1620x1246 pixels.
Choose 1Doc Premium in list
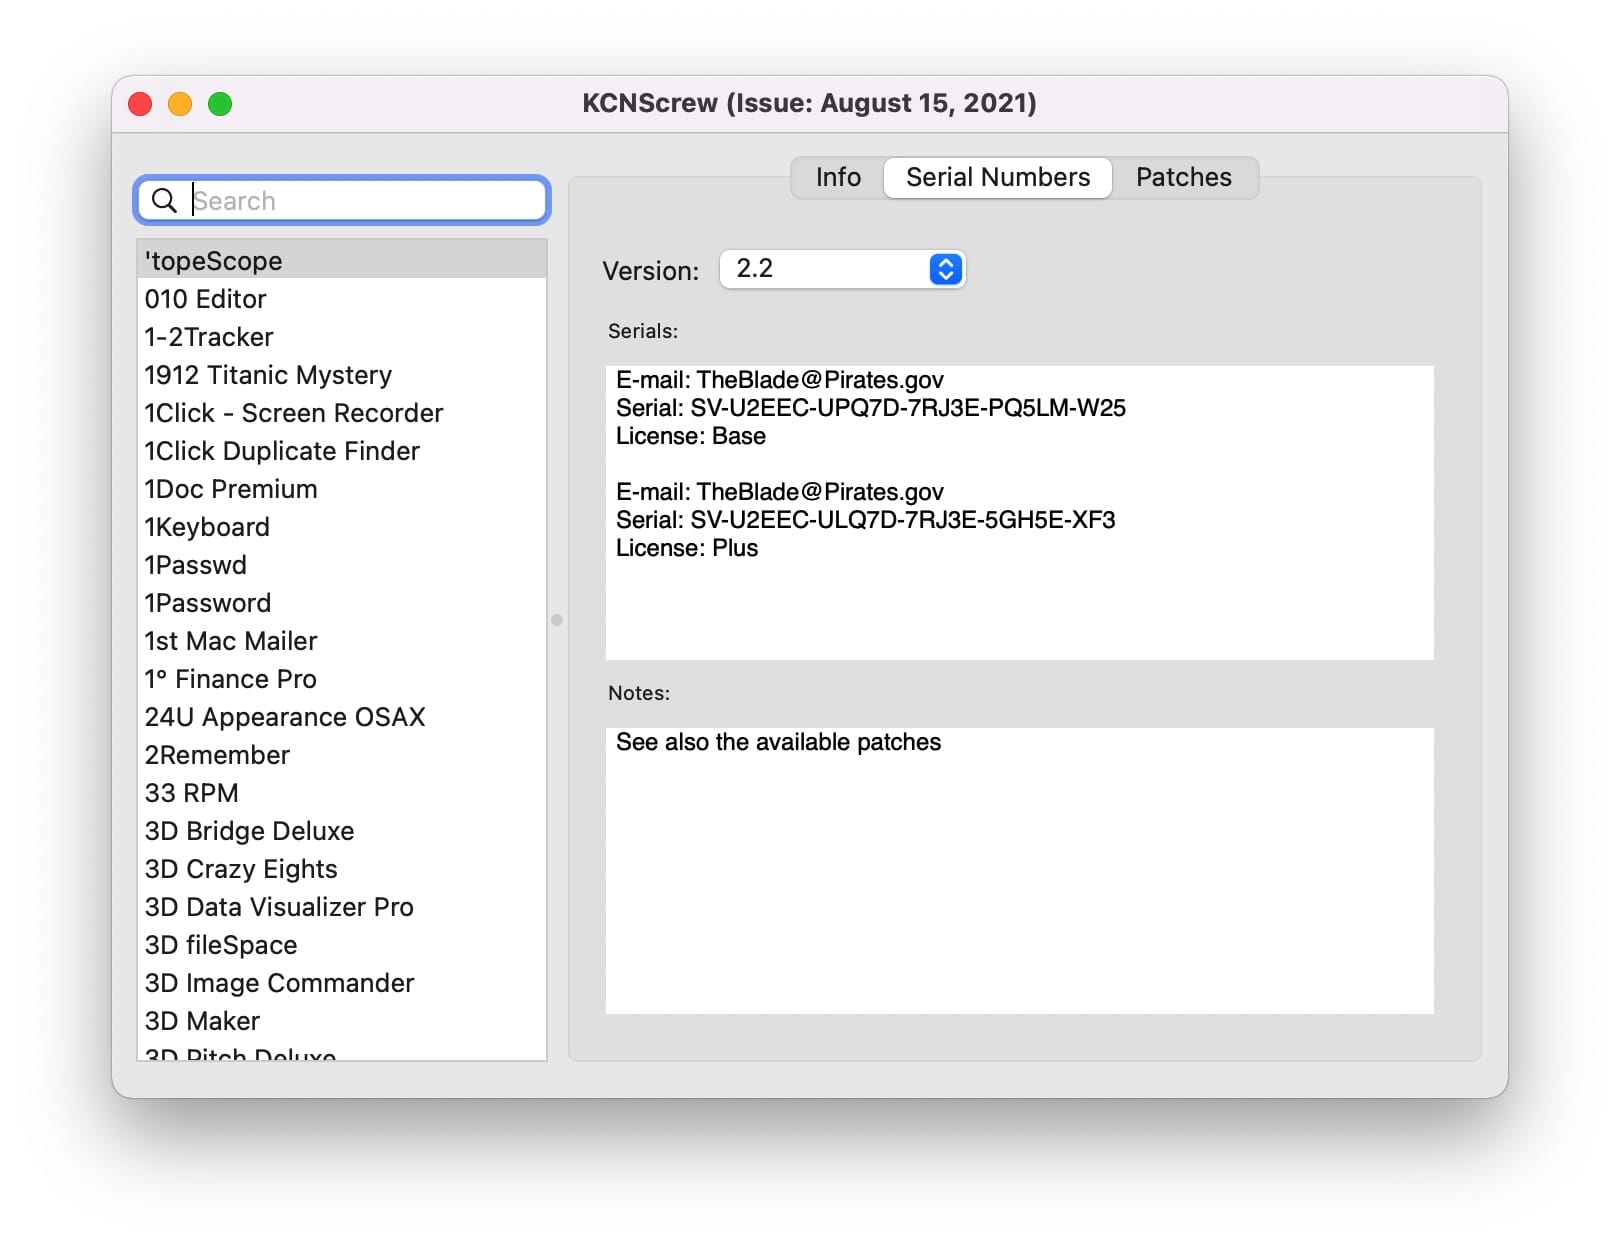pos(342,488)
